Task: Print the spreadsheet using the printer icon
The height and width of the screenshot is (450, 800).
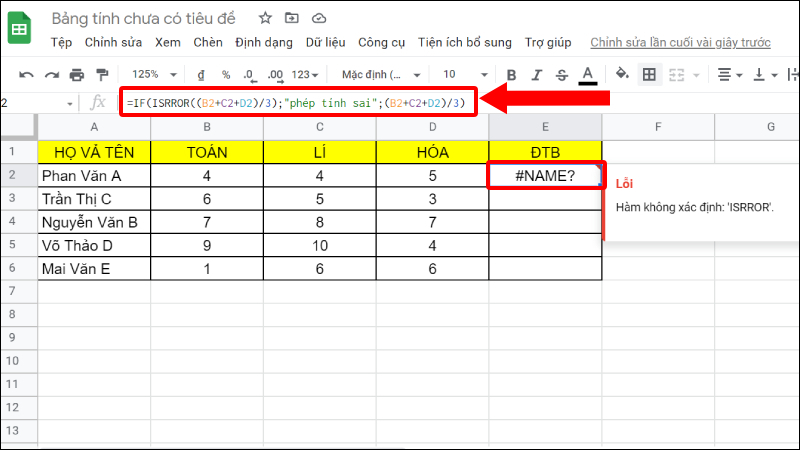Action: click(77, 75)
